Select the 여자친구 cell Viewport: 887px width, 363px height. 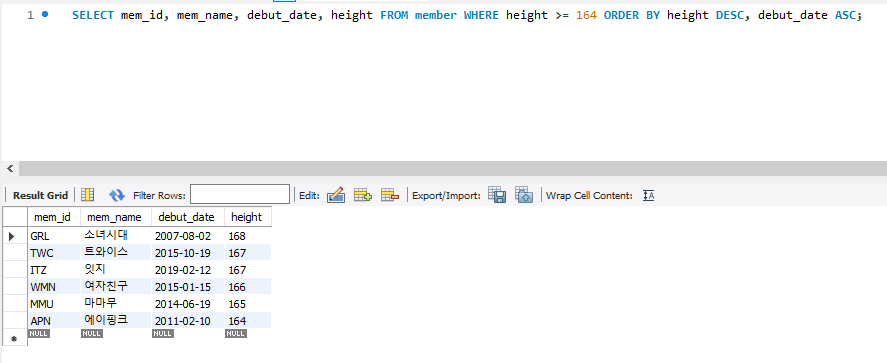coord(115,287)
